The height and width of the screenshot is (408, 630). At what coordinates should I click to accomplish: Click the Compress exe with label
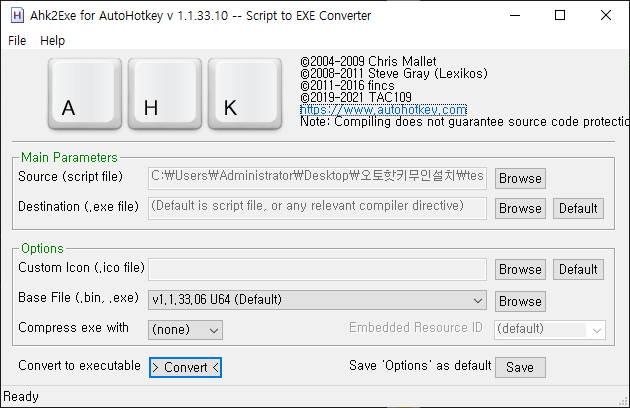coord(73,328)
